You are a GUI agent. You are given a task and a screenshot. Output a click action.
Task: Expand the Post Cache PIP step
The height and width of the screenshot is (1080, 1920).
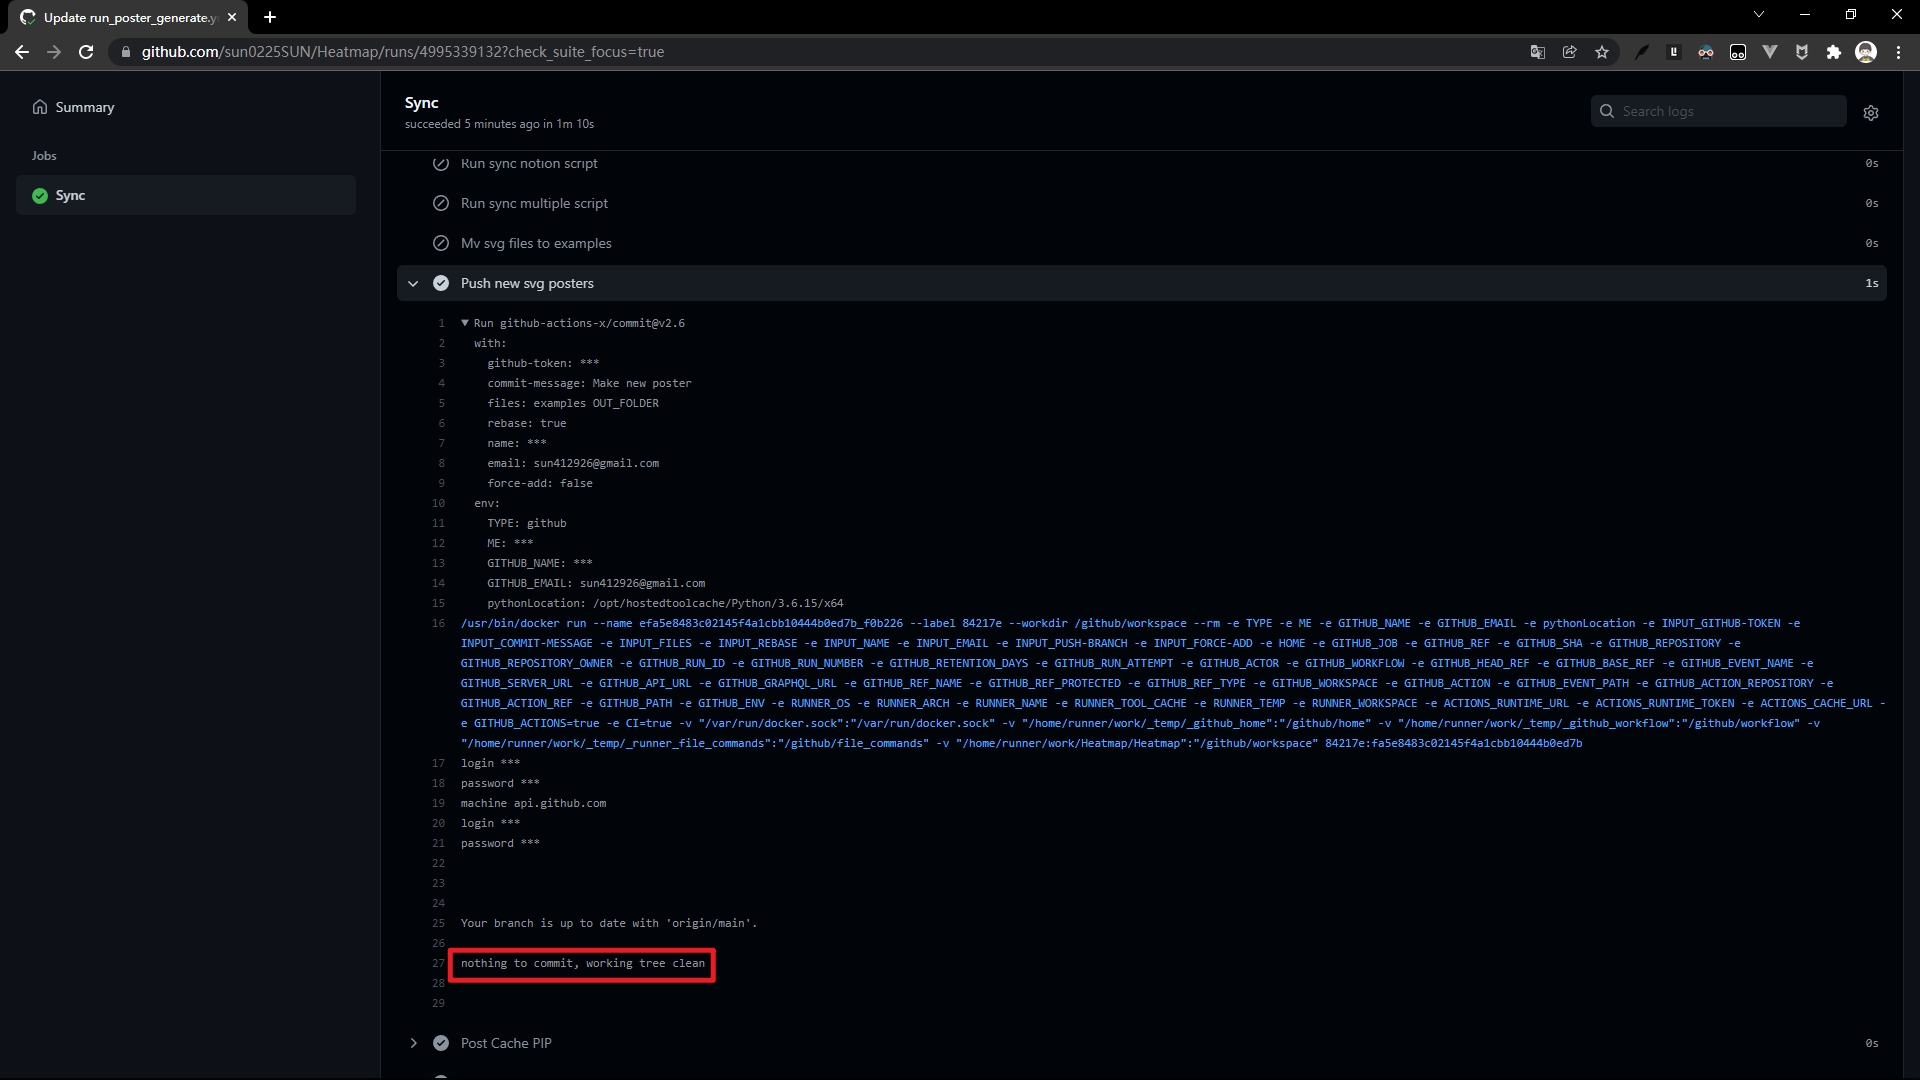413,1043
